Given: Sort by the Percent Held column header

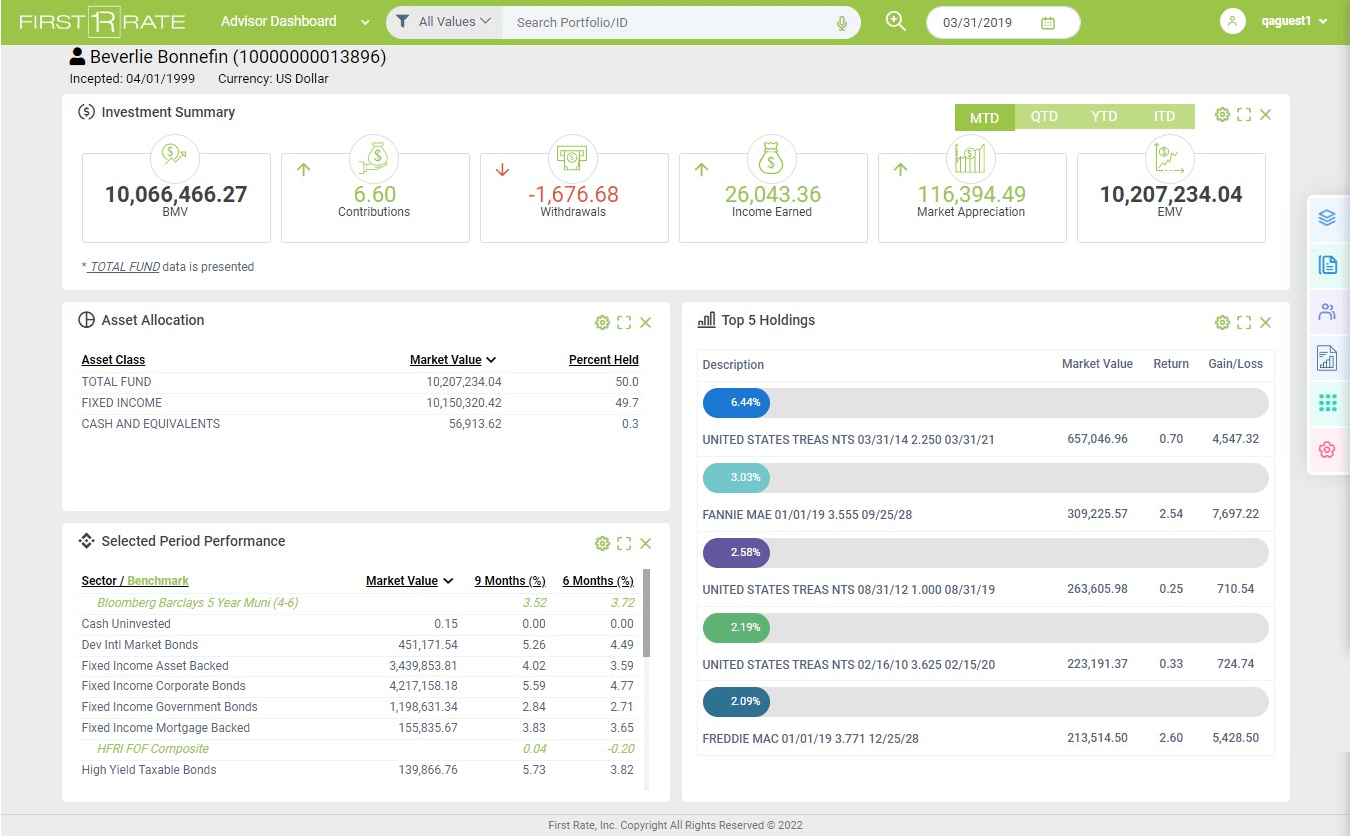Looking at the screenshot, I should click(604, 360).
